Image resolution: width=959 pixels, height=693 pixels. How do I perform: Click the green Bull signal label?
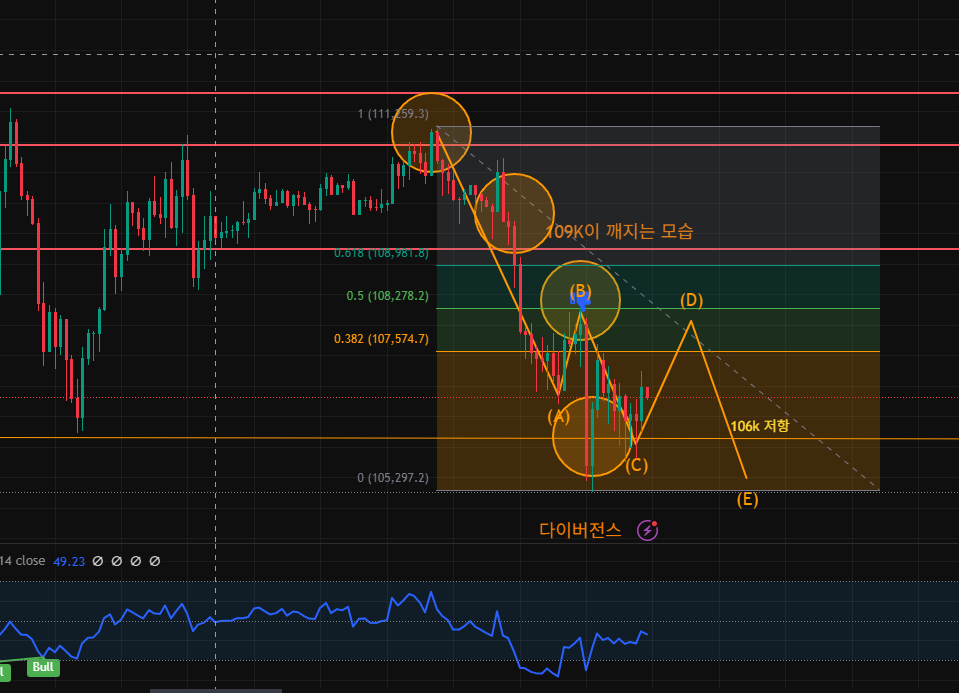point(42,667)
